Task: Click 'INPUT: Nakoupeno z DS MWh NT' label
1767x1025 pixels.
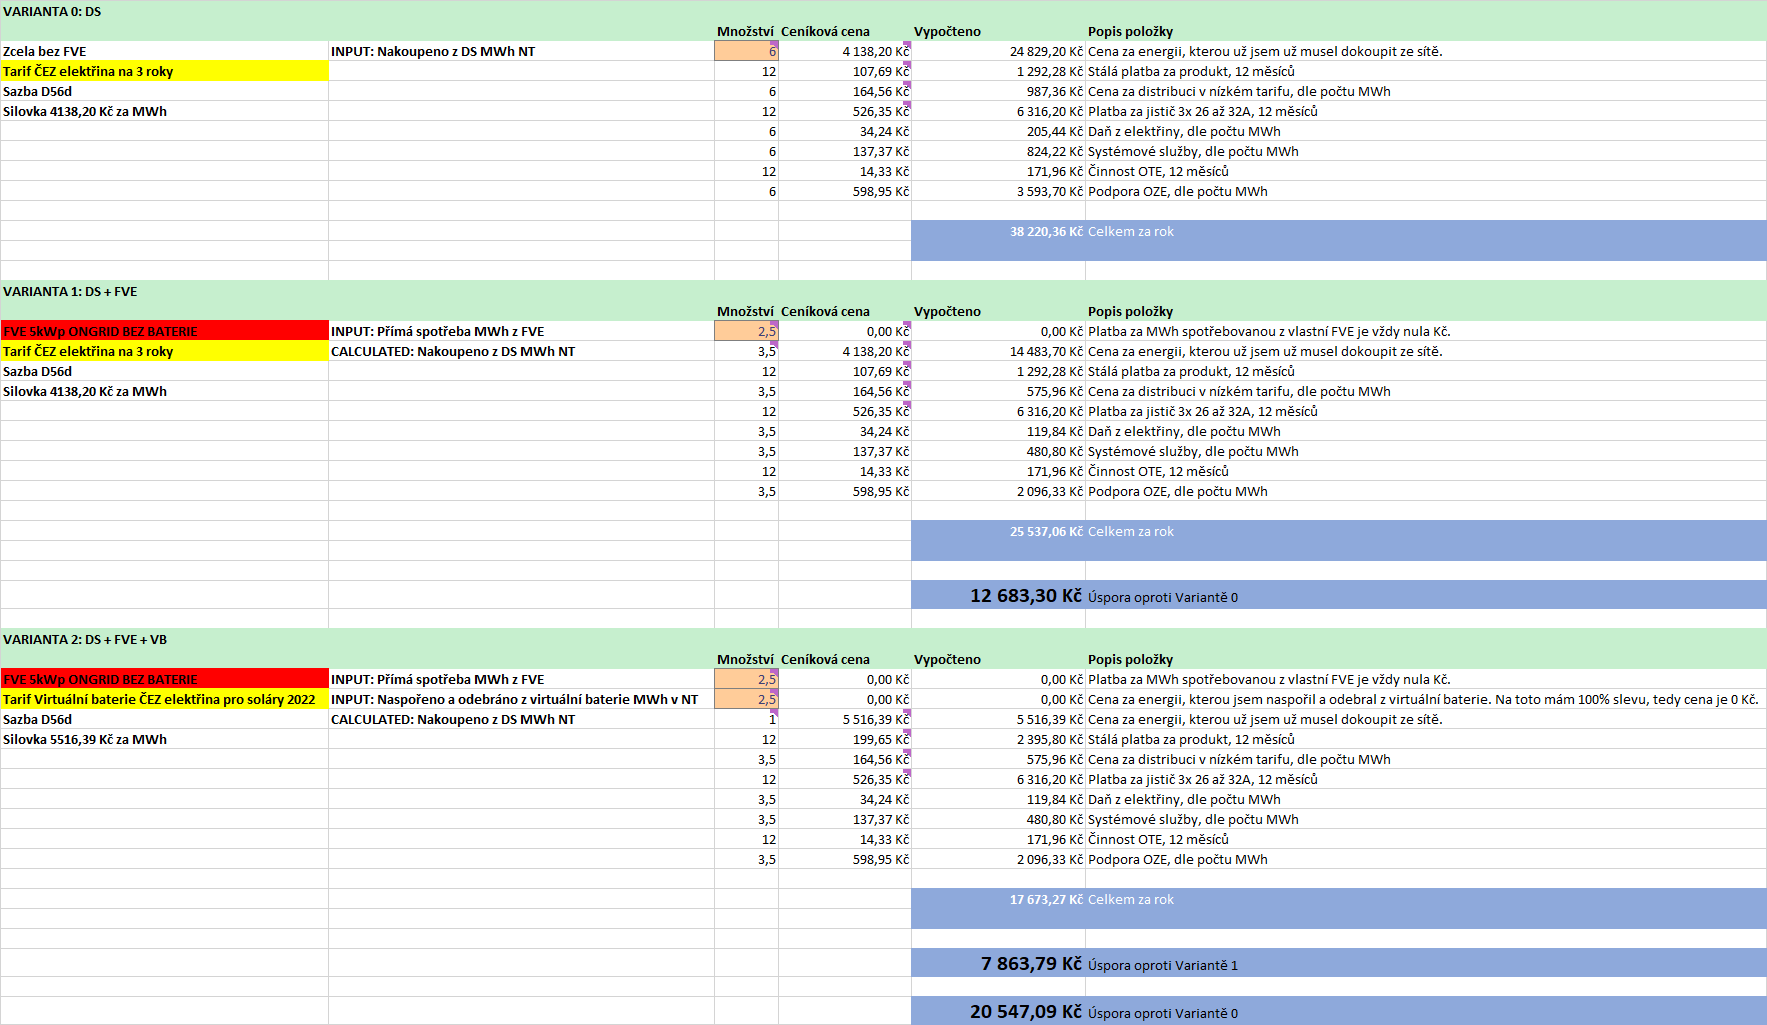Action: point(433,51)
